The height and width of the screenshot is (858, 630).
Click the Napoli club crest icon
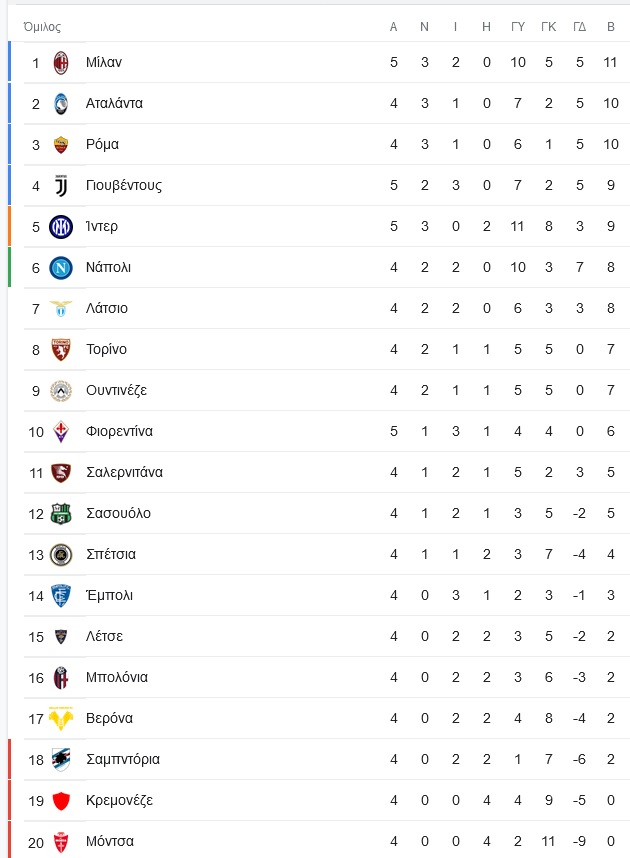tap(61, 268)
